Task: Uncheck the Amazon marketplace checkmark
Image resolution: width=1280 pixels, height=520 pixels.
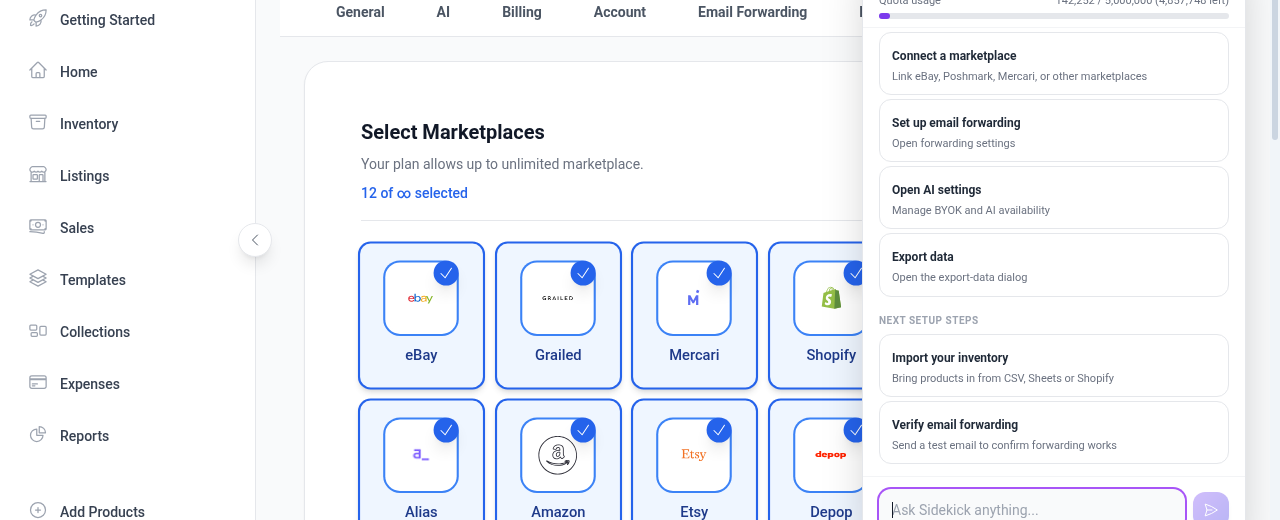Action: pyautogui.click(x=583, y=430)
